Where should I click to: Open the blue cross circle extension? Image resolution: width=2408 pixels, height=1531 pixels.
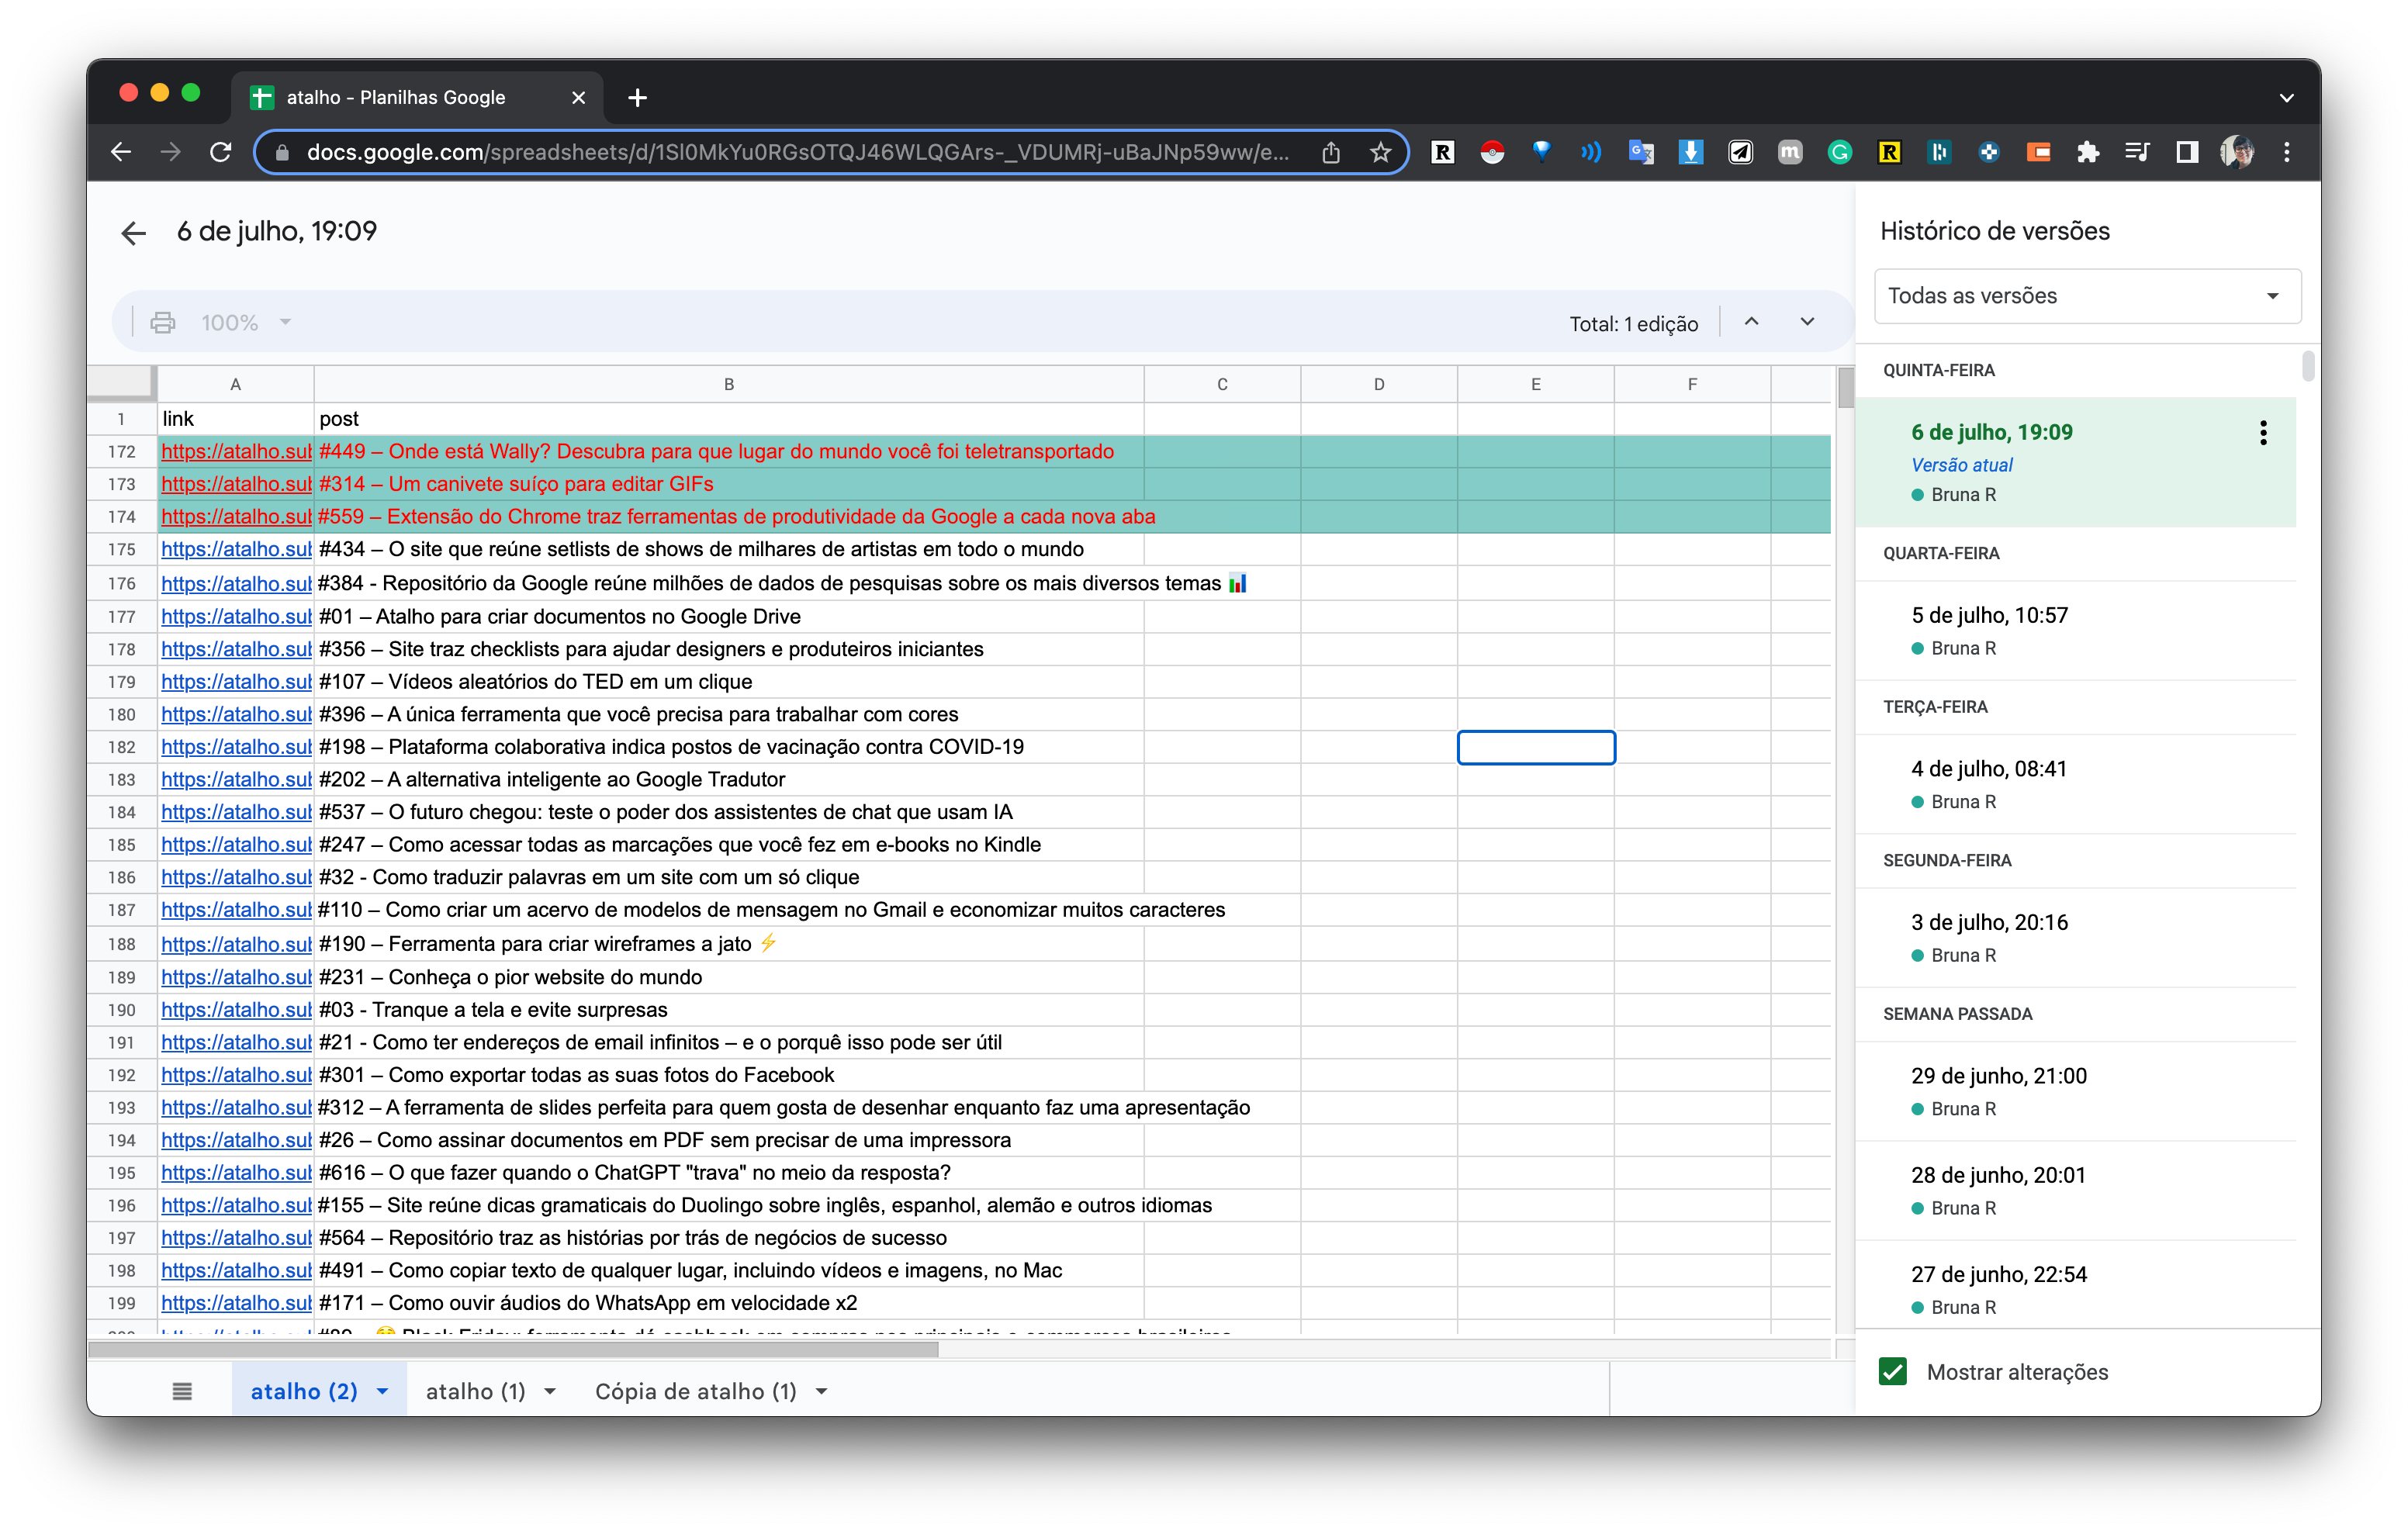1989,152
